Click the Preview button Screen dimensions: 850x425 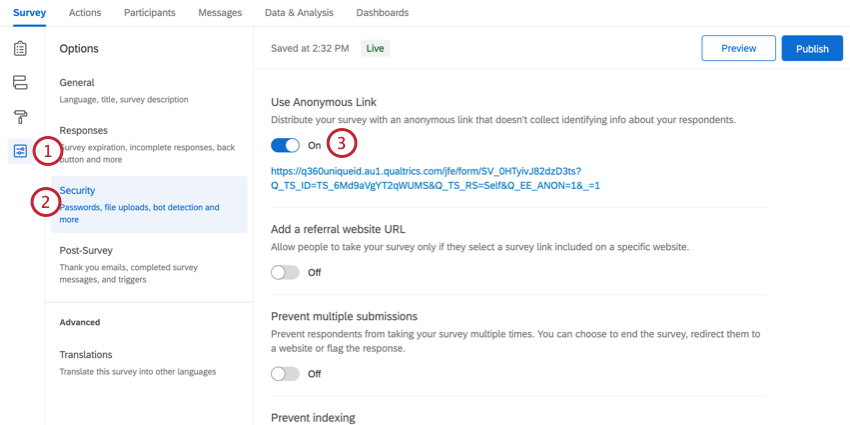738,48
